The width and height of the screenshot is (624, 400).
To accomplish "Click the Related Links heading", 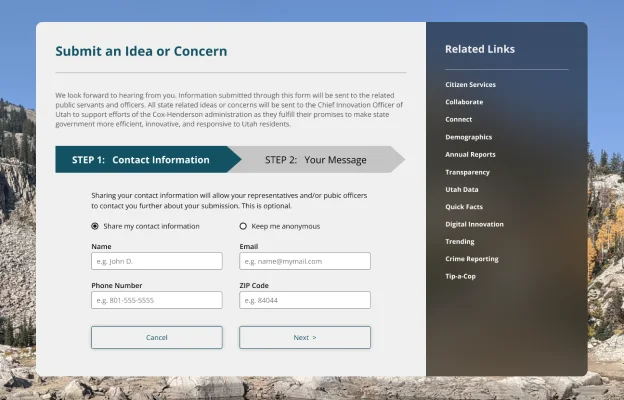I will click(x=480, y=49).
